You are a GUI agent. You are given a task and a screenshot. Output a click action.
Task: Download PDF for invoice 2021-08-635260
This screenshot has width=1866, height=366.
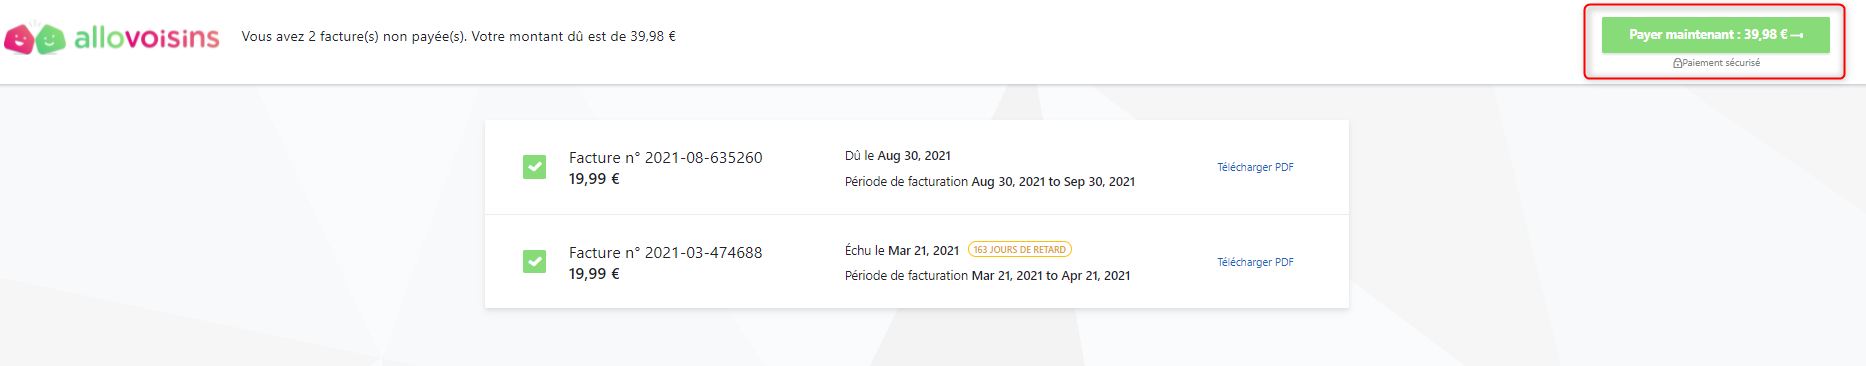(1255, 167)
